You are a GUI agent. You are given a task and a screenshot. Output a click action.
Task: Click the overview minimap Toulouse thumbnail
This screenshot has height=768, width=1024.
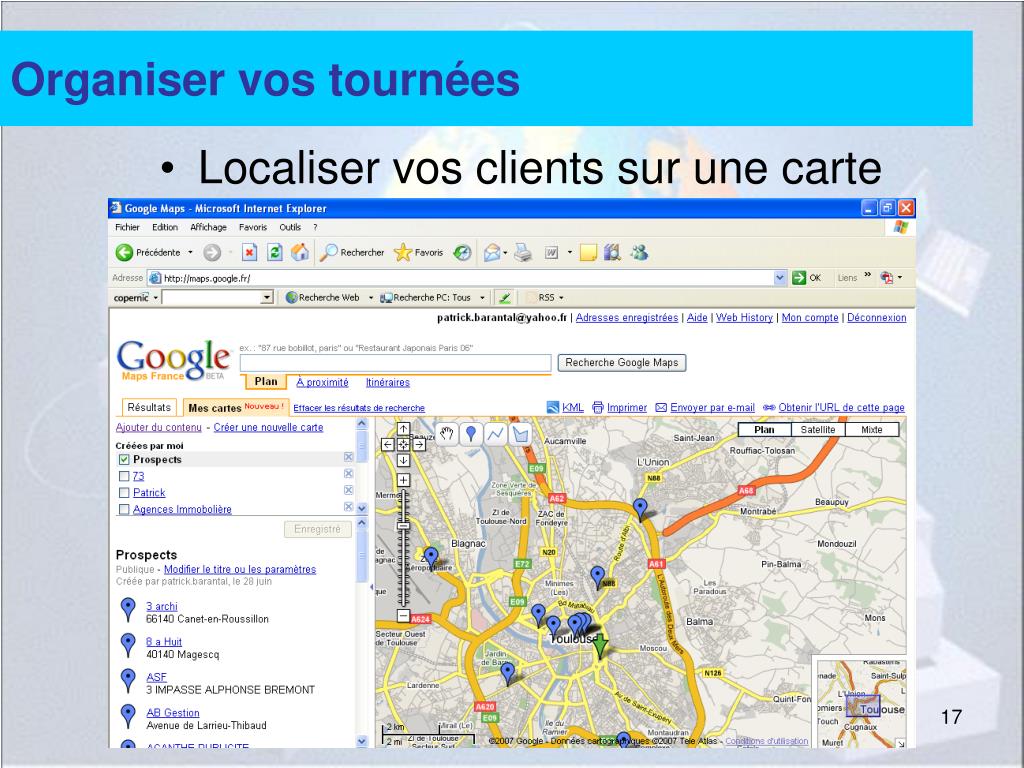861,703
